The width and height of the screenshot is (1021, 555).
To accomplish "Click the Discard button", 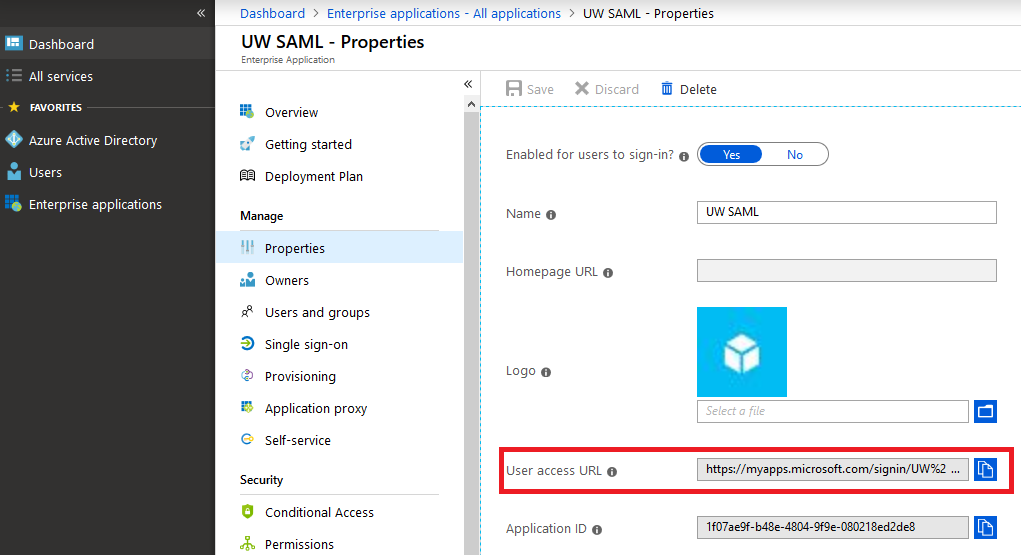I will point(606,89).
